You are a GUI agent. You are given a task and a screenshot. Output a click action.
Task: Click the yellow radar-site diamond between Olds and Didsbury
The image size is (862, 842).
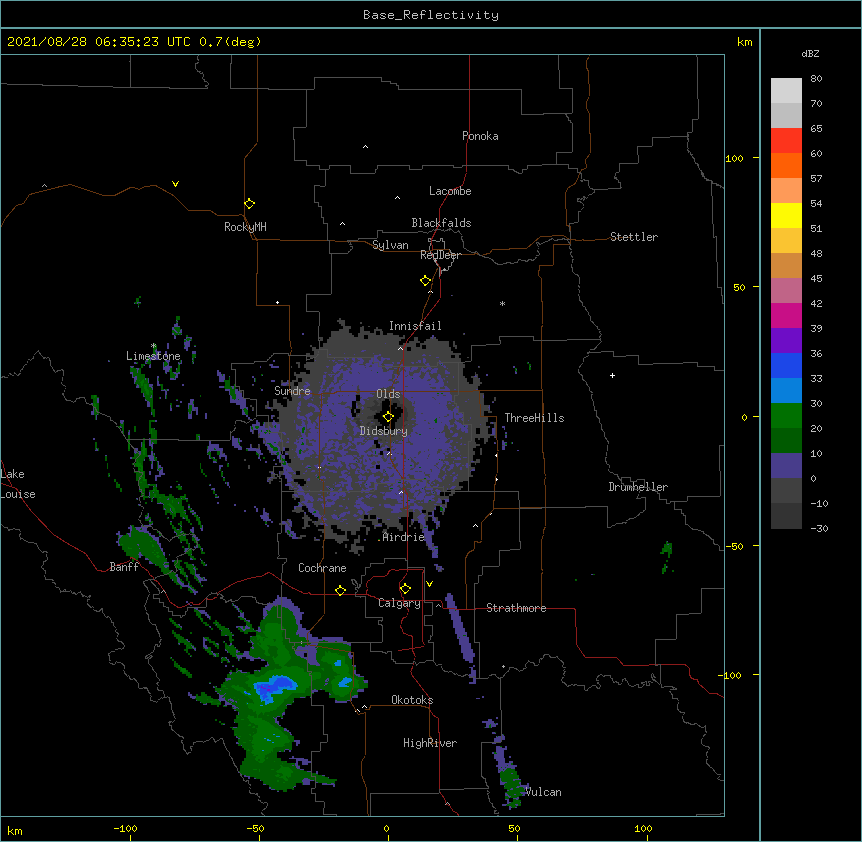[388, 417]
